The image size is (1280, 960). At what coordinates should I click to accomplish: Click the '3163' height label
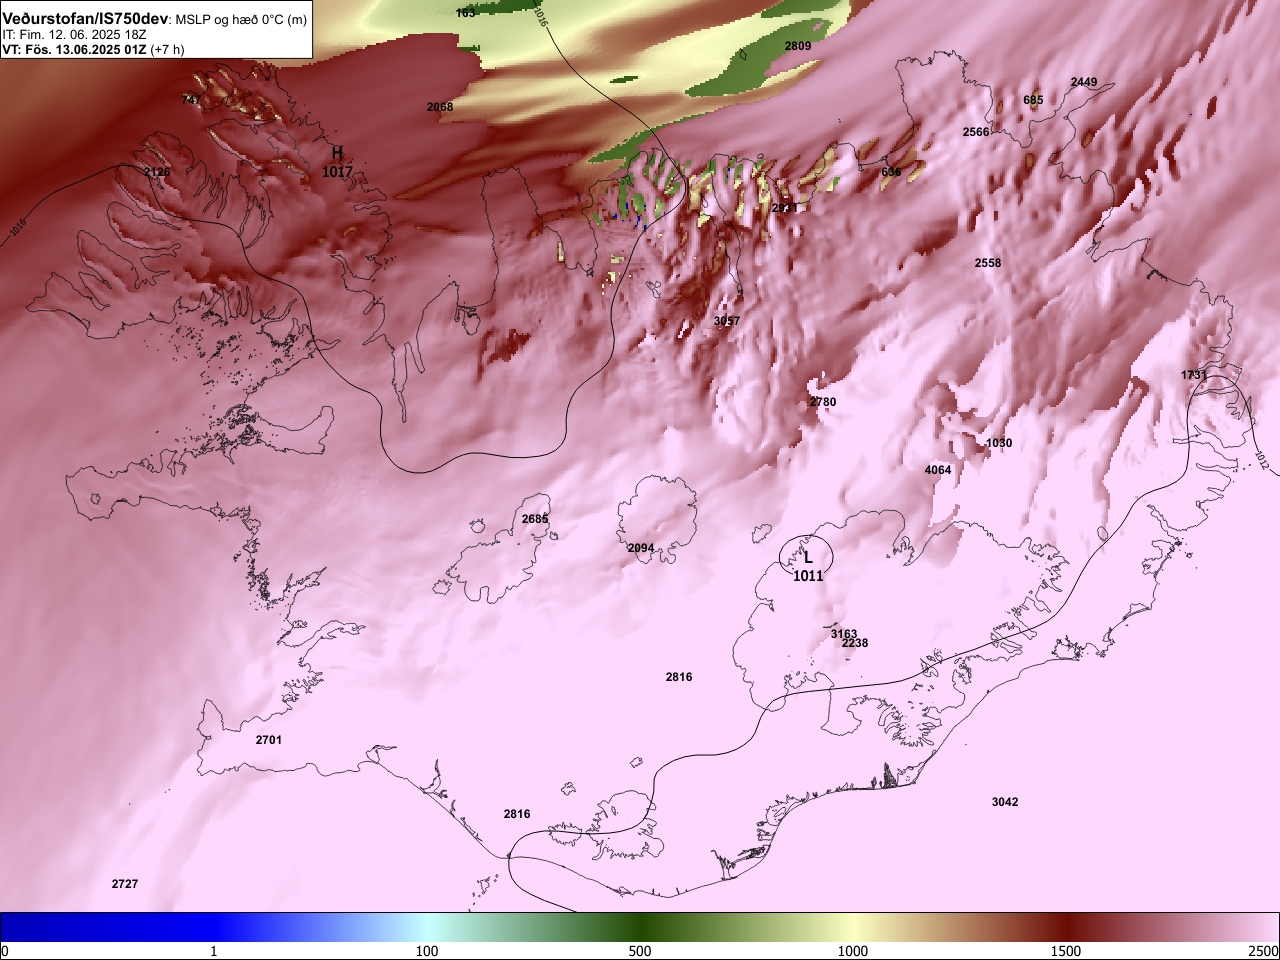pyautogui.click(x=844, y=634)
